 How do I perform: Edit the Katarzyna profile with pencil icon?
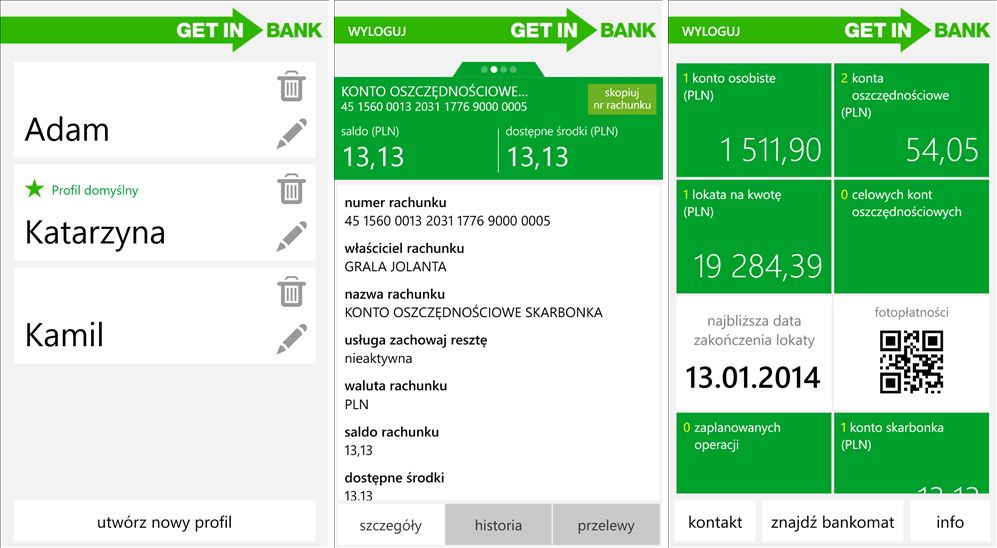pyautogui.click(x=291, y=236)
